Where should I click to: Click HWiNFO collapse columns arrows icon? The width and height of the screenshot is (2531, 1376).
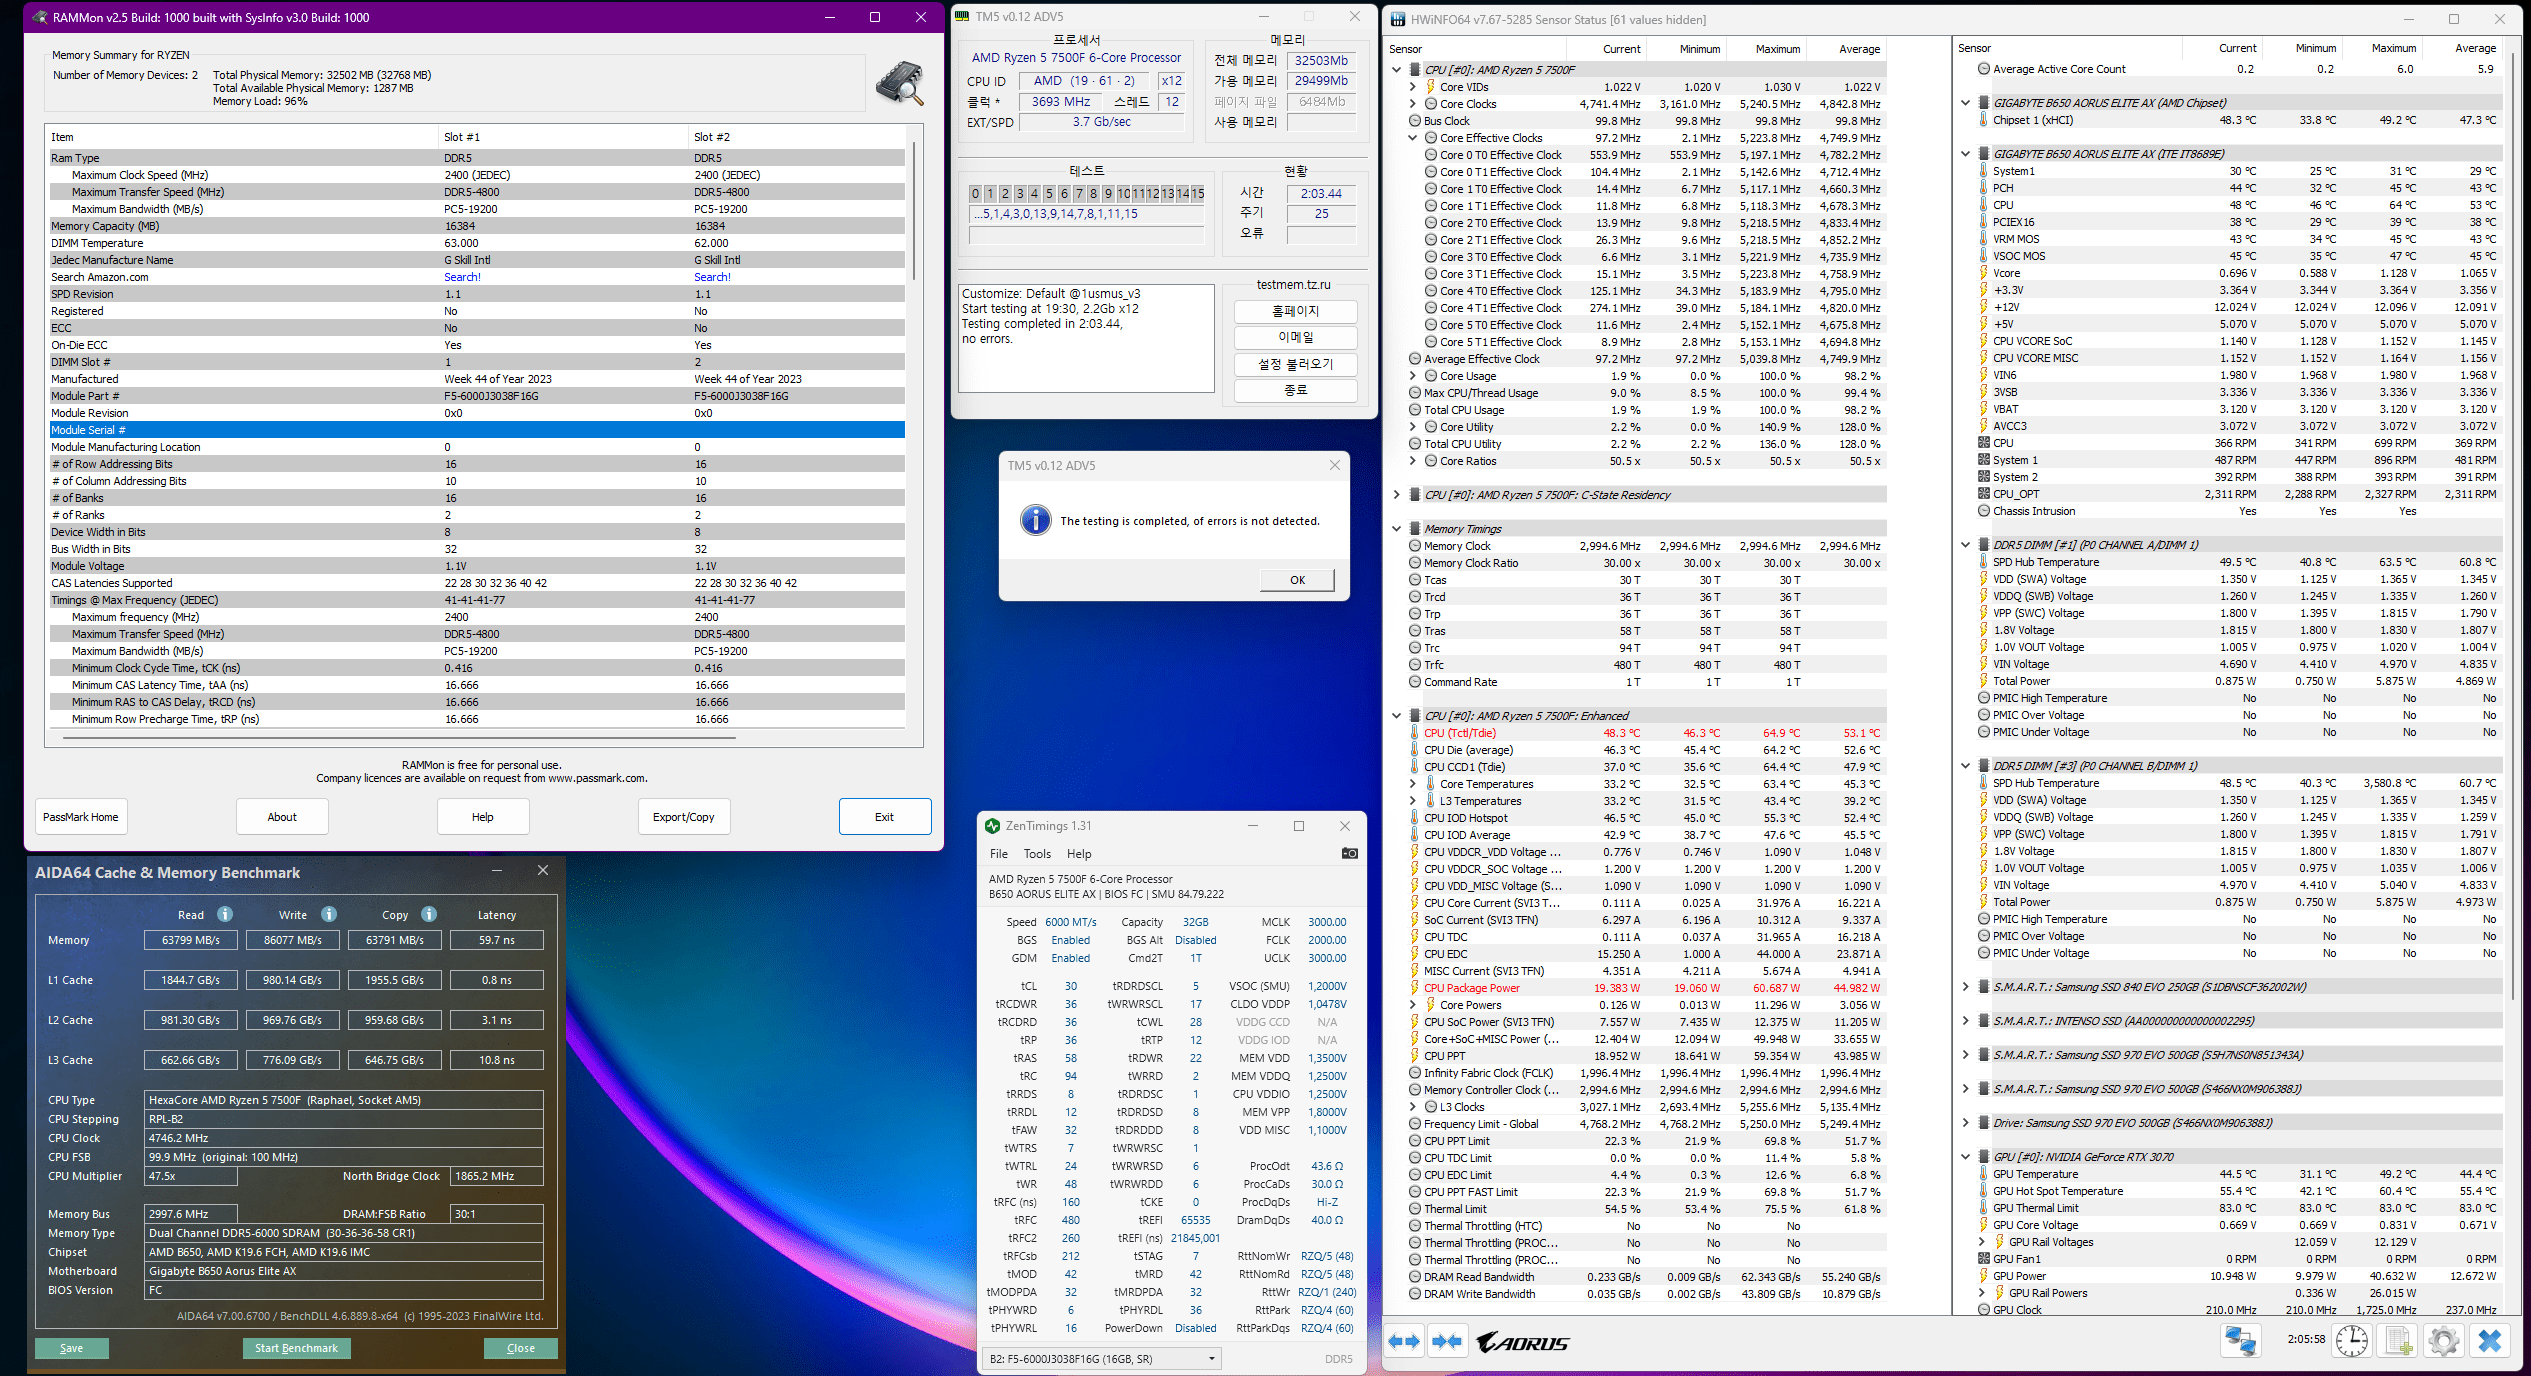[x=1446, y=1342]
